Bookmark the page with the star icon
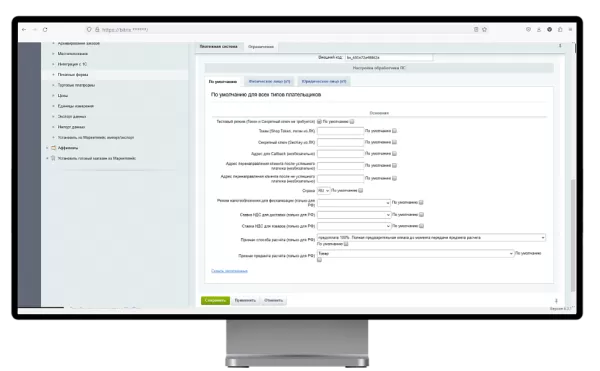 484,29
